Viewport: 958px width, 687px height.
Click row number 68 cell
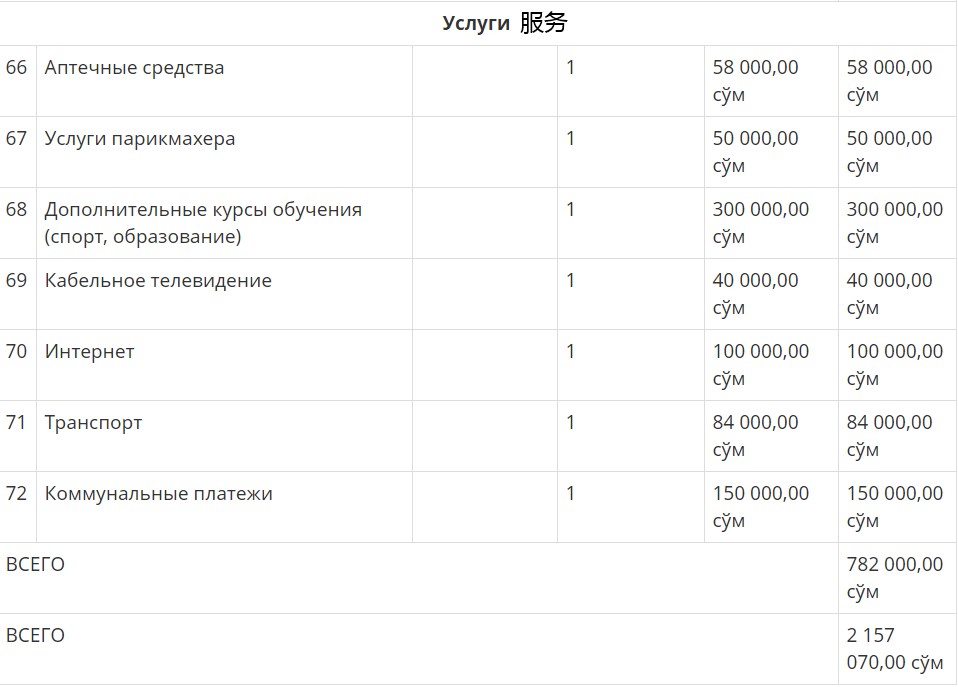tap(17, 210)
